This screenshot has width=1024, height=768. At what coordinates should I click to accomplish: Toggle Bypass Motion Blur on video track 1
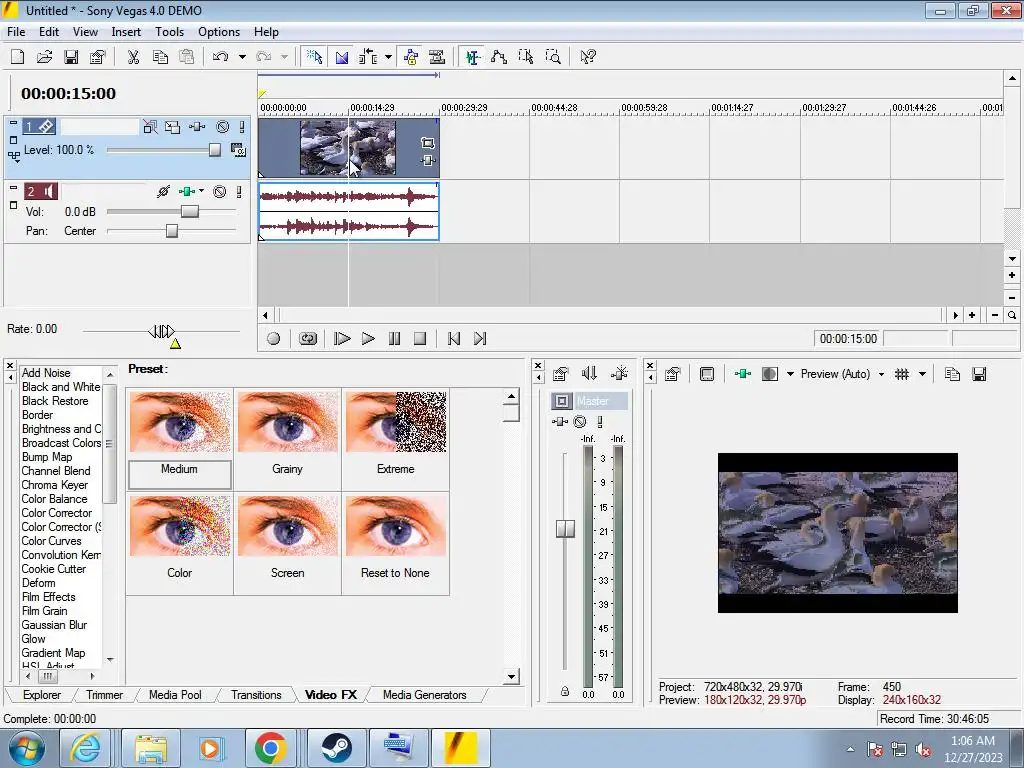pos(150,127)
